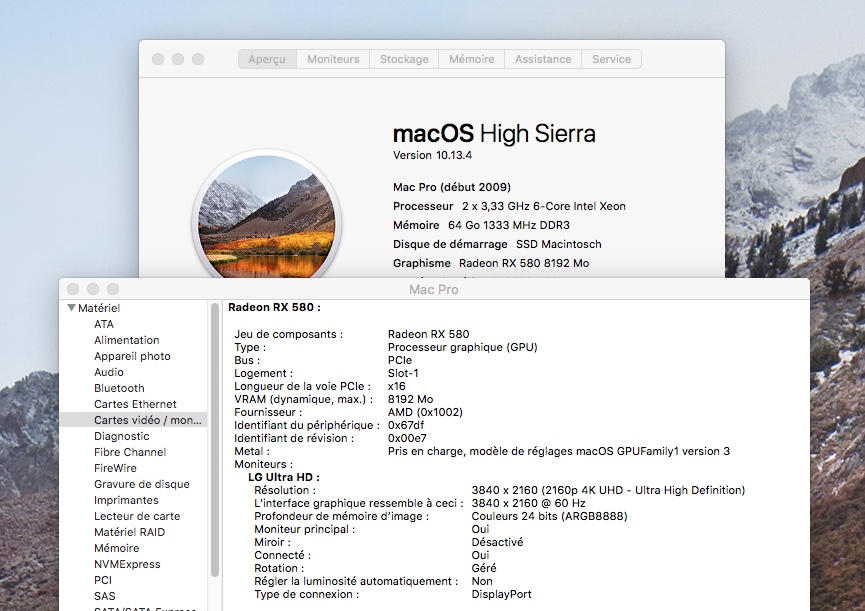This screenshot has width=865, height=611.
Task: Open Appareil photo in sidebar
Action: coord(132,356)
